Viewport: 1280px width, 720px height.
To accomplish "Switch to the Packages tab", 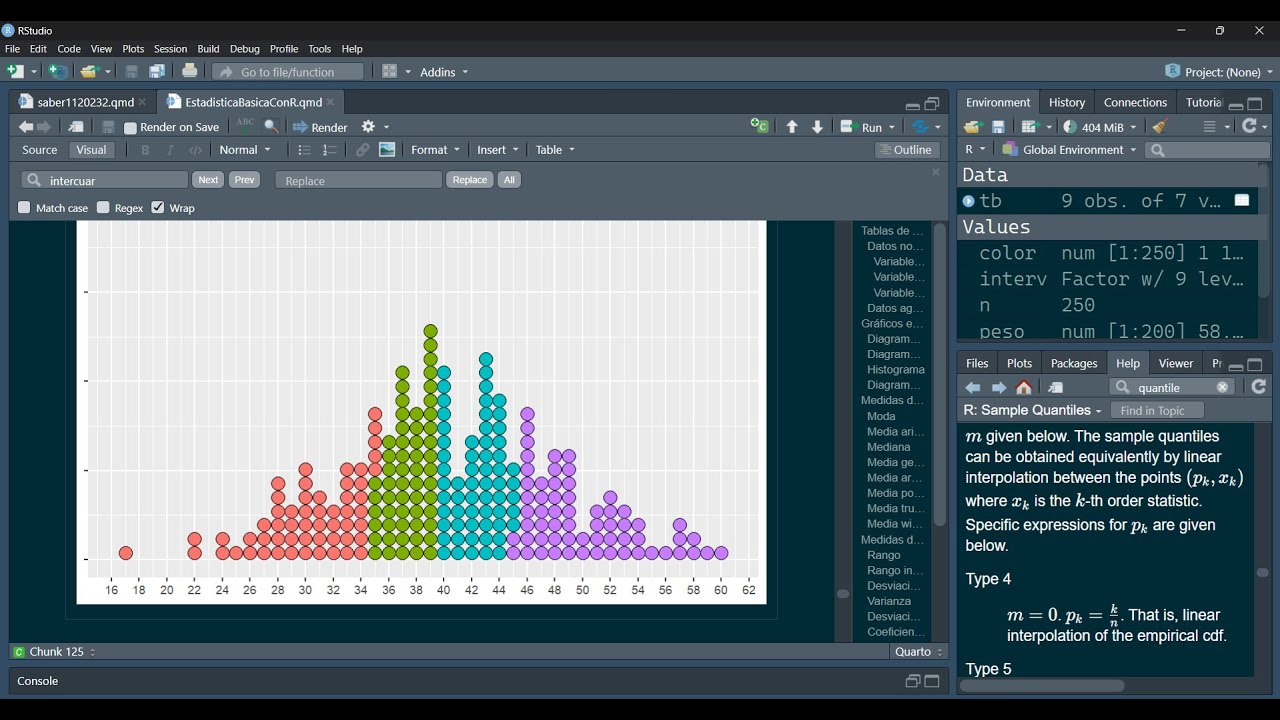I will (1074, 363).
